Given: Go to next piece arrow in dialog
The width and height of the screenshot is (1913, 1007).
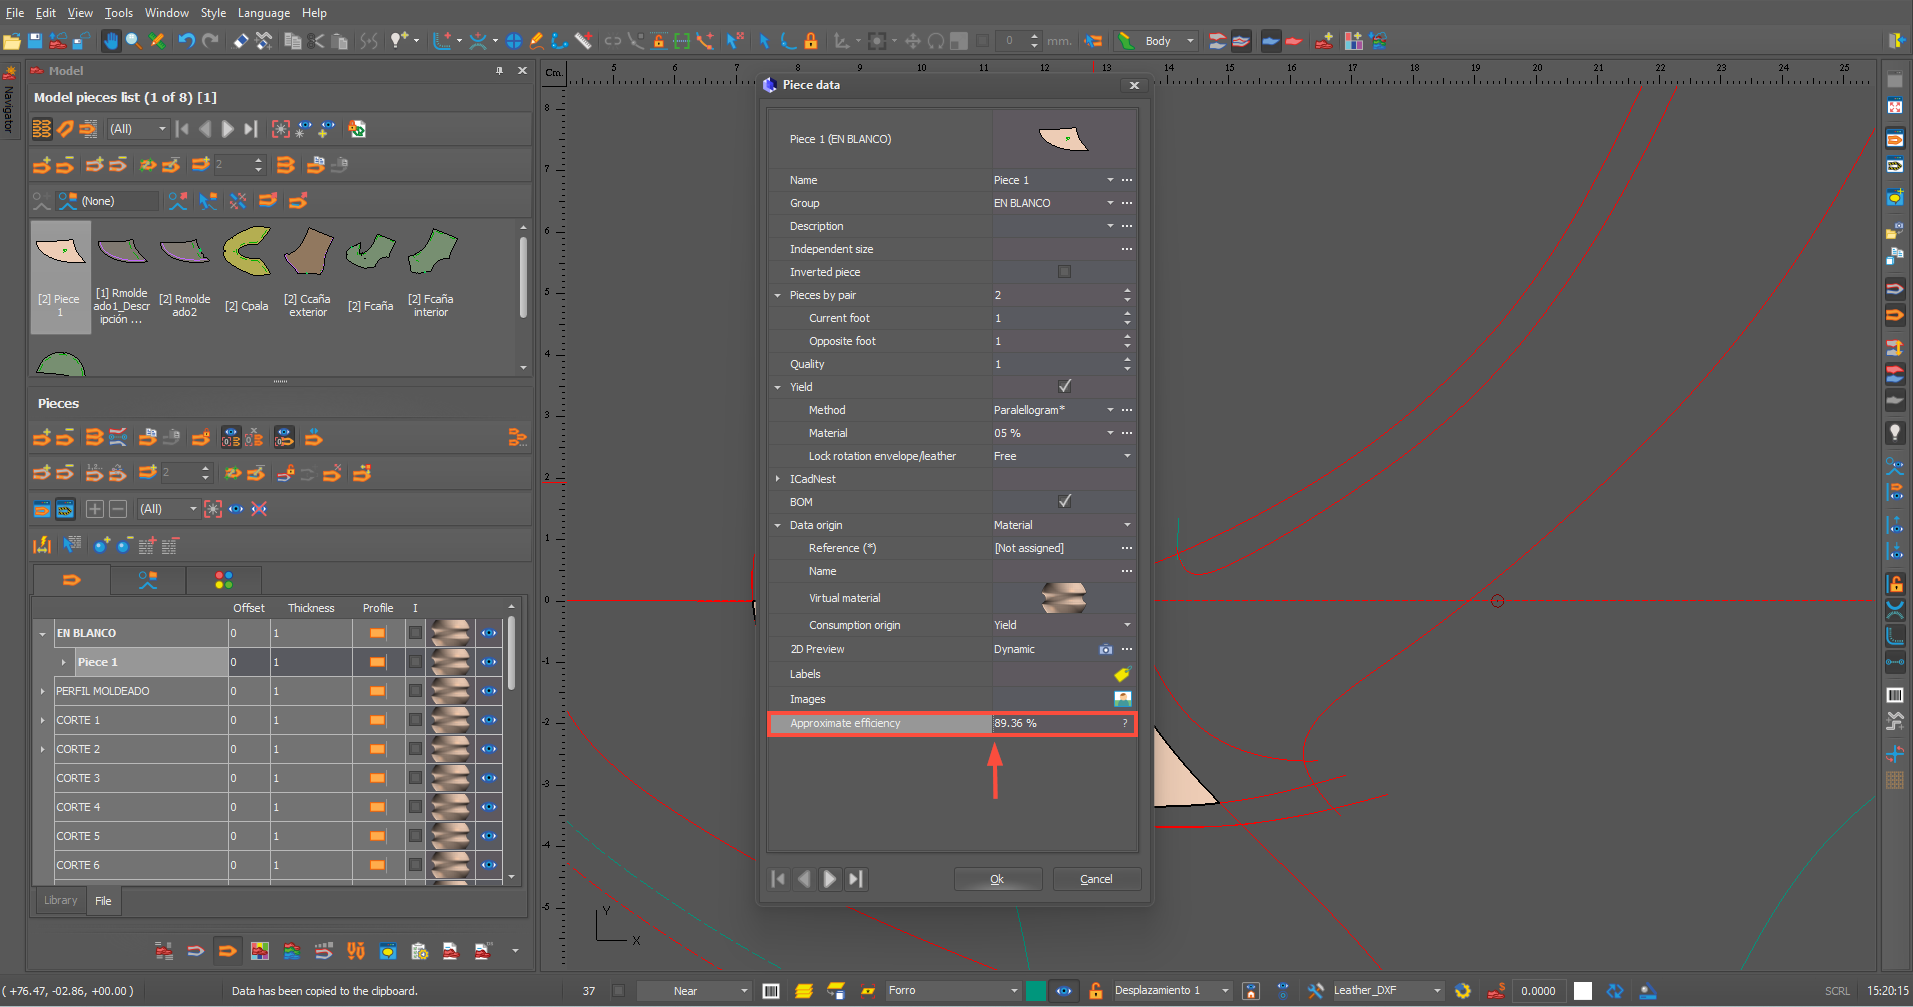Looking at the screenshot, I should (829, 879).
